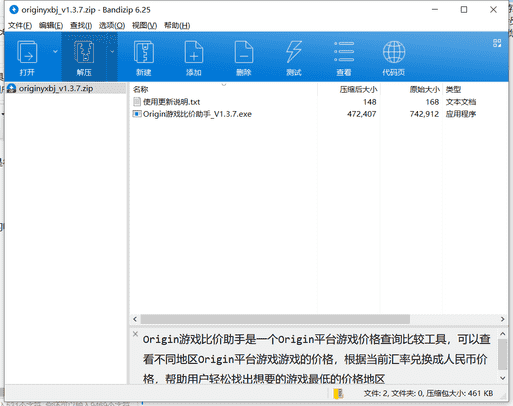
Task: Click the Test (测试) lightning icon
Action: (294, 52)
